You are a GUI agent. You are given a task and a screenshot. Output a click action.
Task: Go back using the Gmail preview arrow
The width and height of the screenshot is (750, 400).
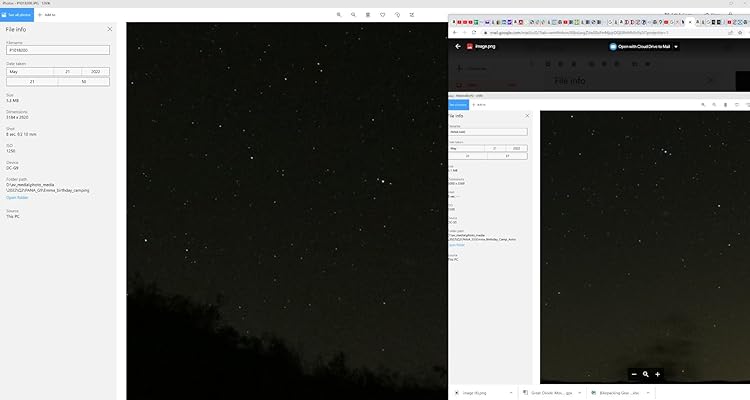(458, 46)
